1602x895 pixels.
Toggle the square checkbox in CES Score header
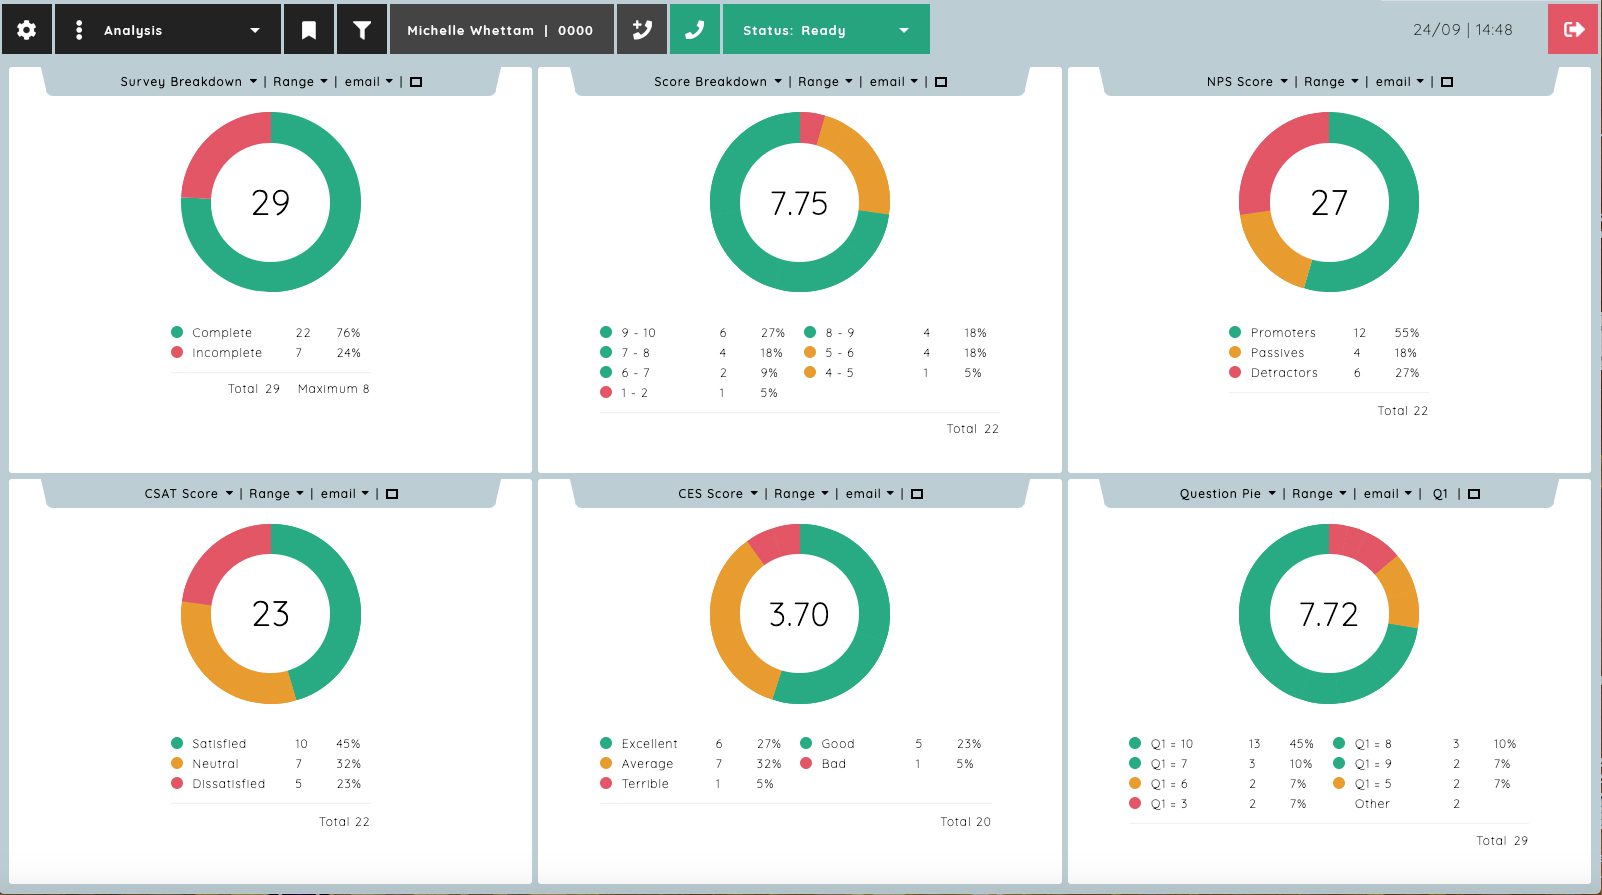pyautogui.click(x=917, y=494)
